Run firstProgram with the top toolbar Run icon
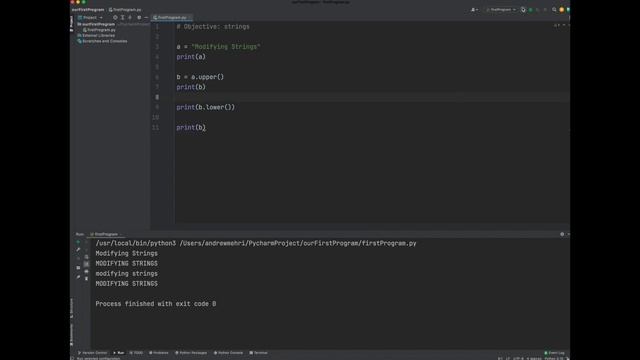 coord(523,10)
